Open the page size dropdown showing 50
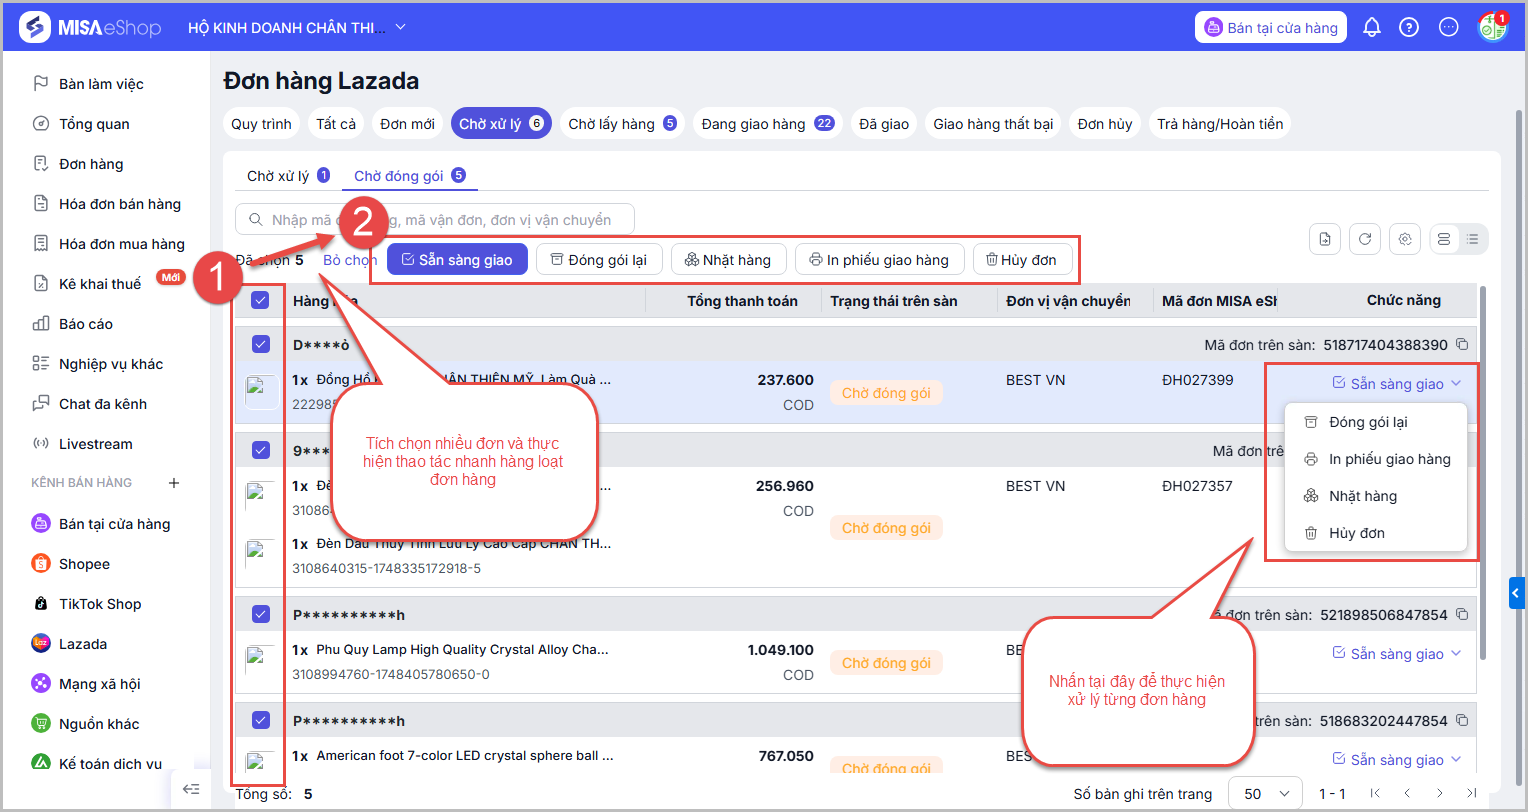The height and width of the screenshot is (812, 1528). point(1265,794)
